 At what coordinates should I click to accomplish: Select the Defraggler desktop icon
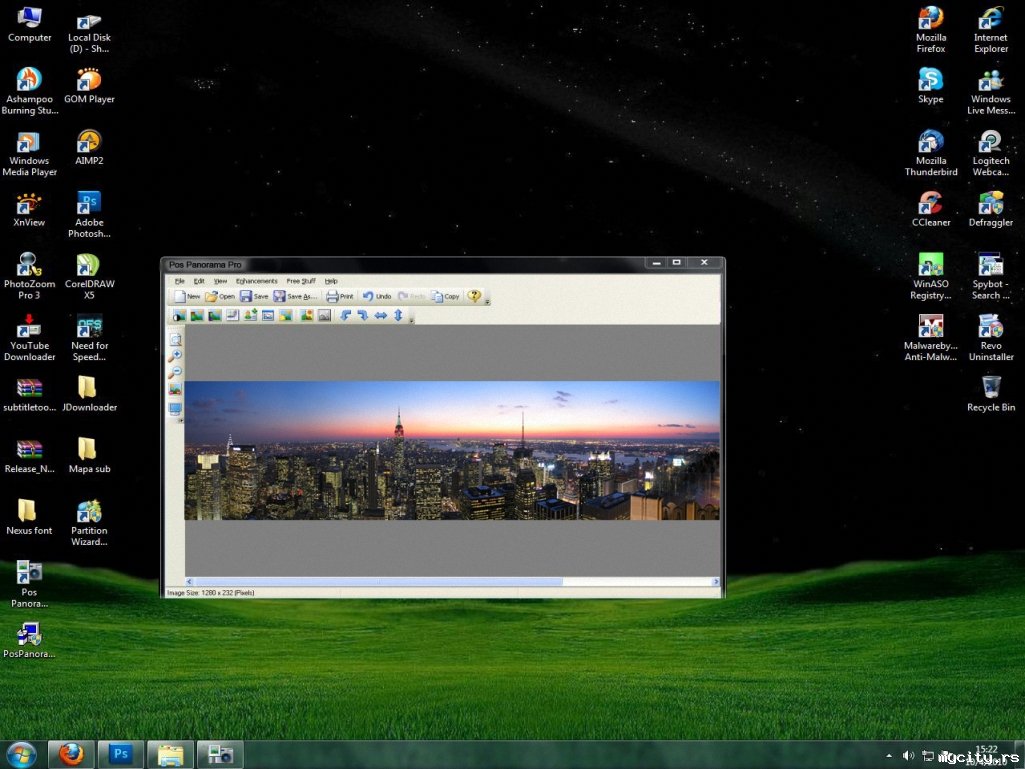[x=991, y=209]
